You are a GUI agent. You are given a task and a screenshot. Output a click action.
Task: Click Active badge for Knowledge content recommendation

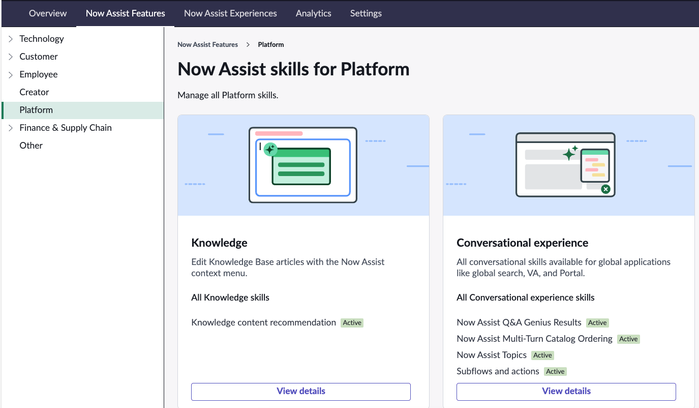pos(352,323)
